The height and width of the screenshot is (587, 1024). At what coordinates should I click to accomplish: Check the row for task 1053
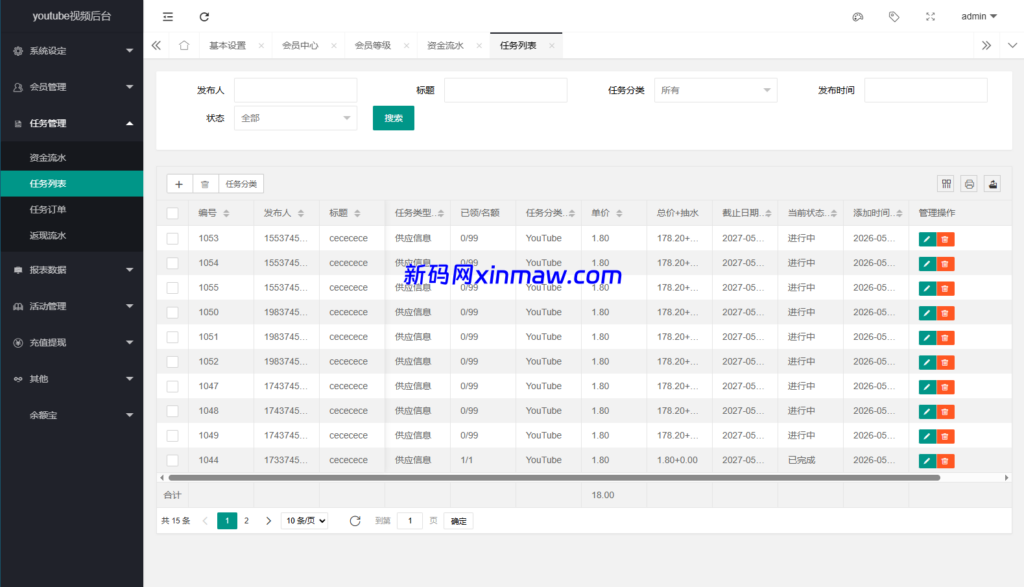pos(172,238)
